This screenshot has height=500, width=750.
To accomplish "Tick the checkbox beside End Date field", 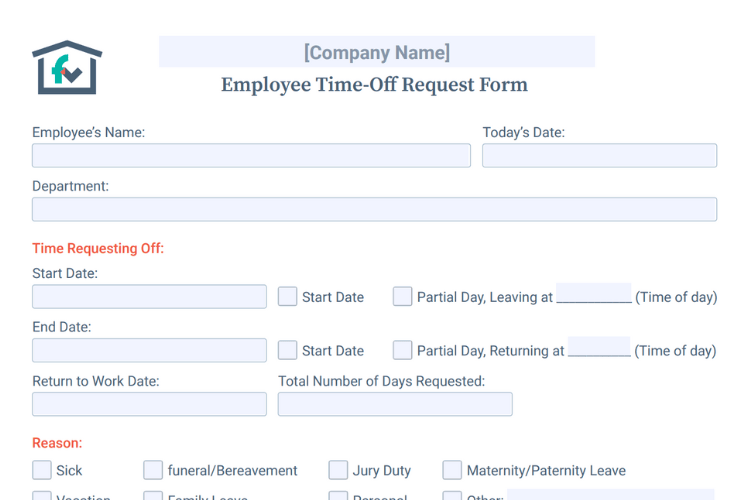I will click(x=288, y=350).
